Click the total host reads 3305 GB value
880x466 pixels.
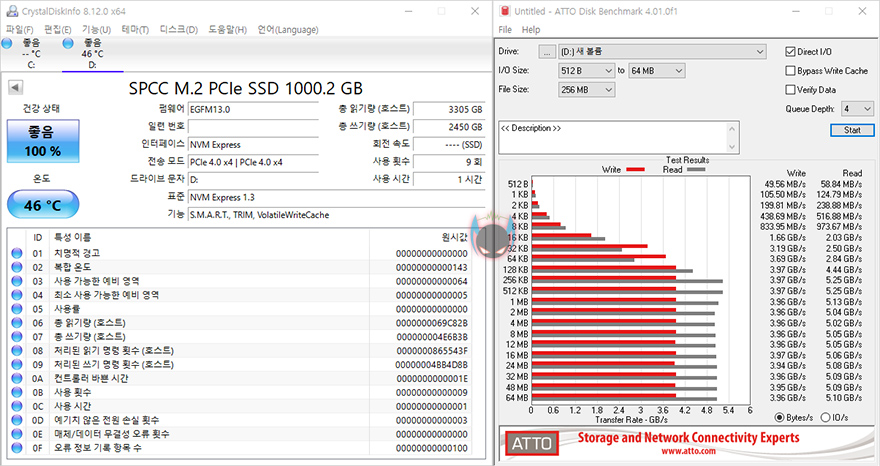(x=449, y=109)
